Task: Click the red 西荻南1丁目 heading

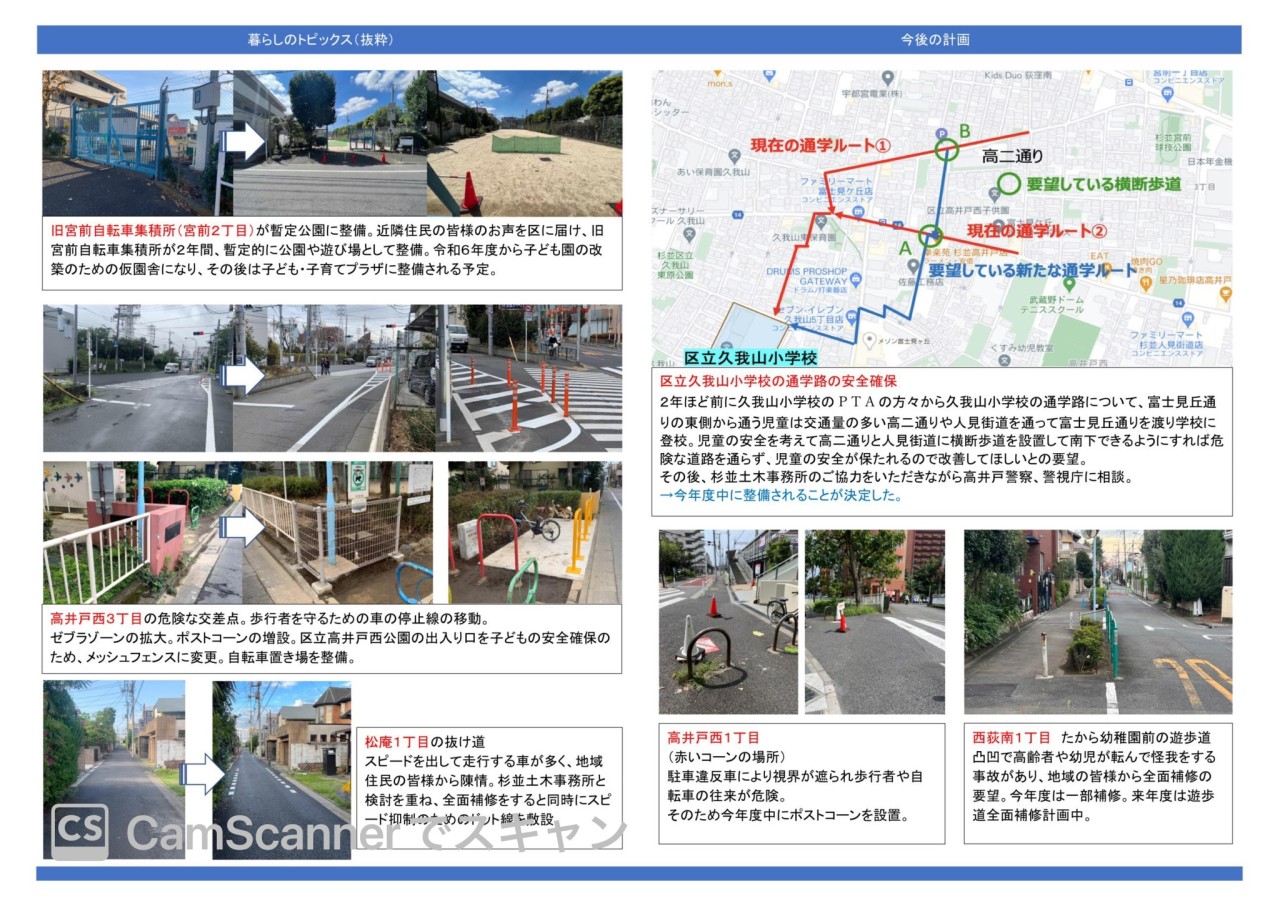Action: (1011, 738)
